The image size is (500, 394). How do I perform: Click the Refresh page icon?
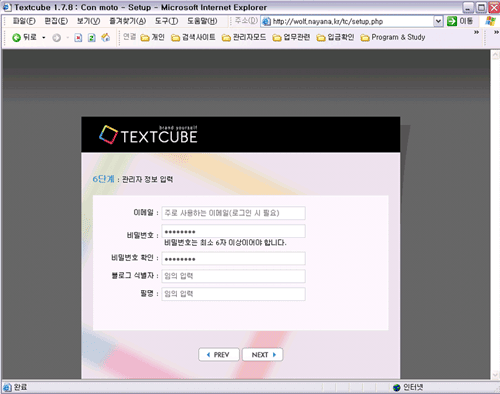coord(92,38)
